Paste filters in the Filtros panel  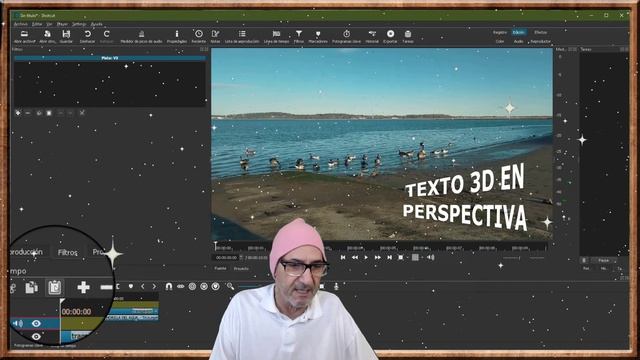click(x=49, y=113)
